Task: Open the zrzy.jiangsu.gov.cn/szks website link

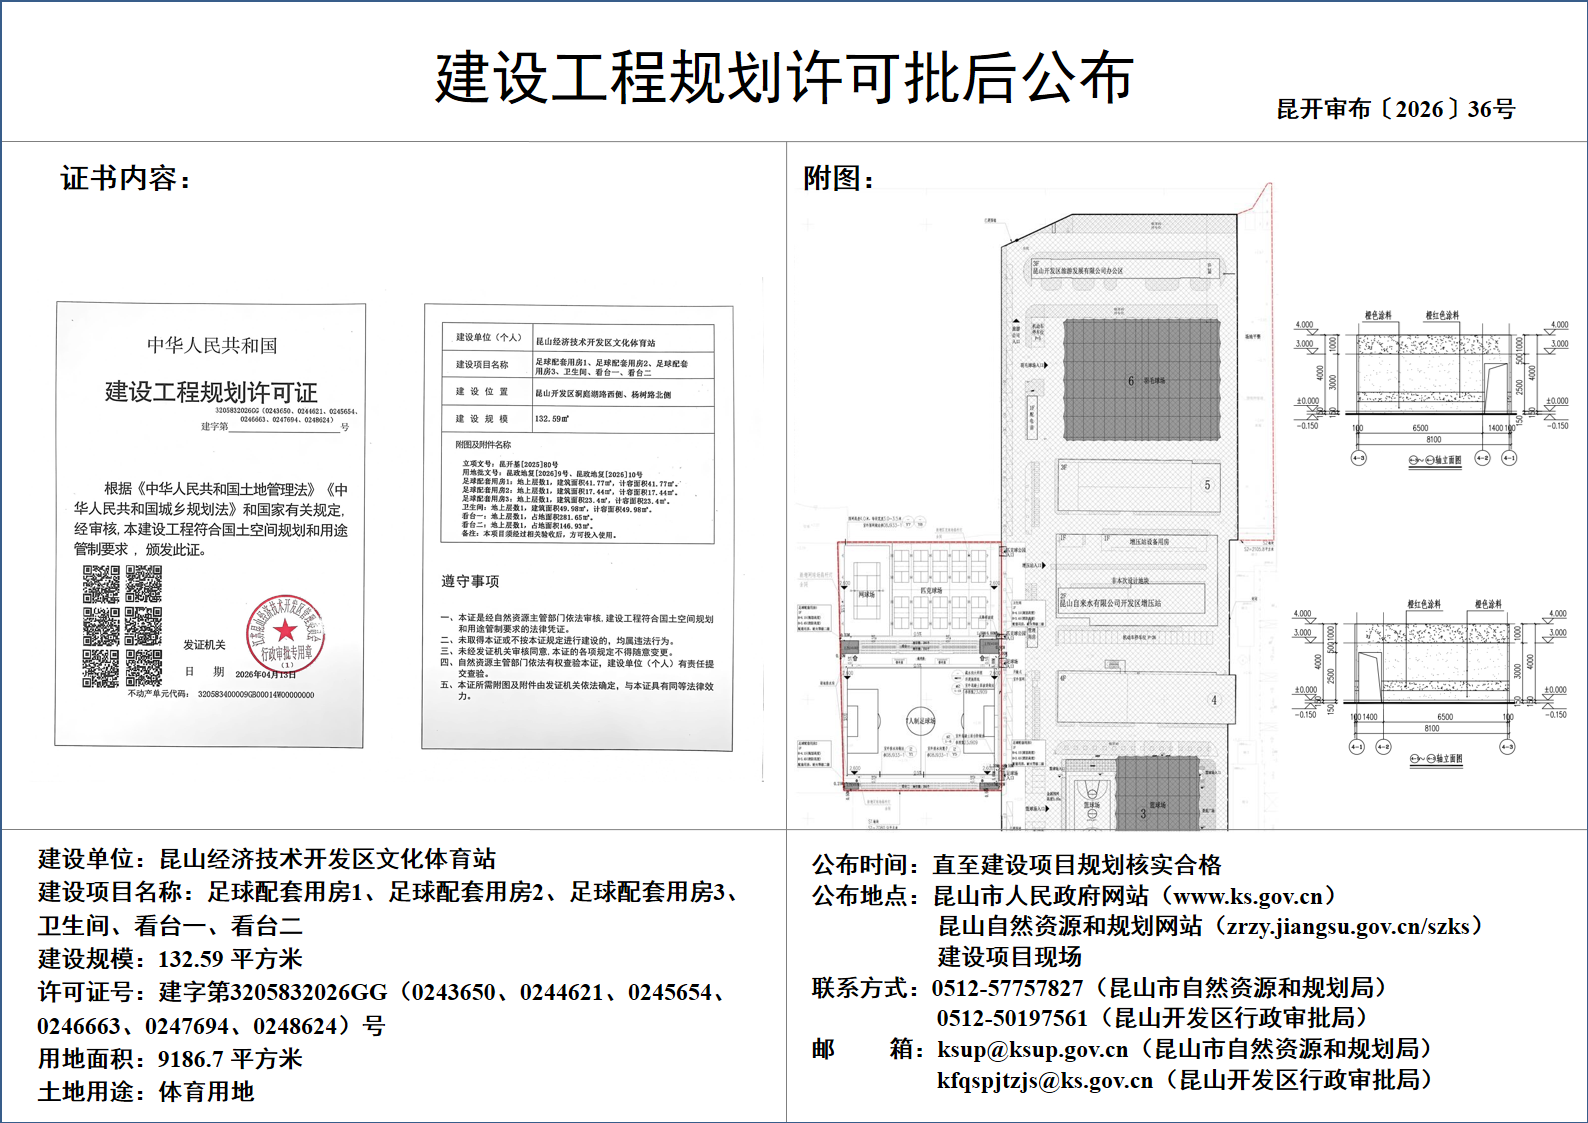Action: coord(1348,926)
